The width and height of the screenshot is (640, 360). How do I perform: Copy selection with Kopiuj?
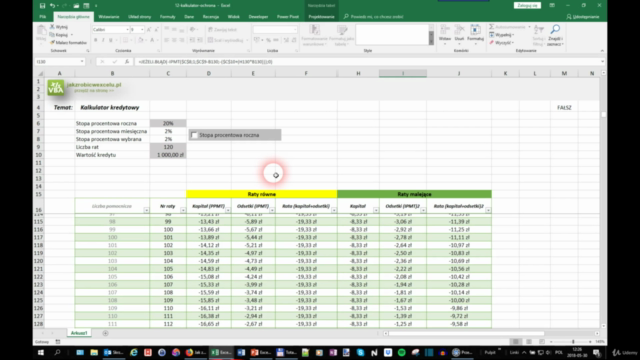pos(59,35)
